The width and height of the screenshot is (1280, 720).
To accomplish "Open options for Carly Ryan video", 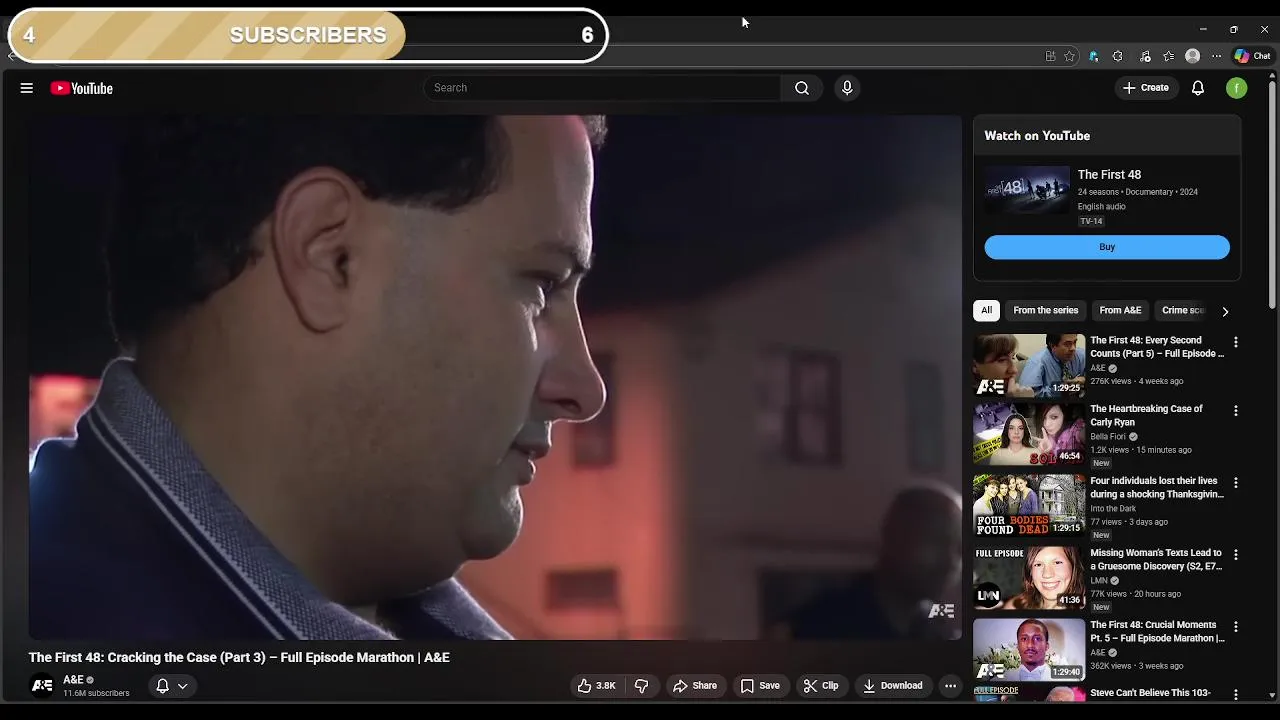I will pyautogui.click(x=1236, y=411).
